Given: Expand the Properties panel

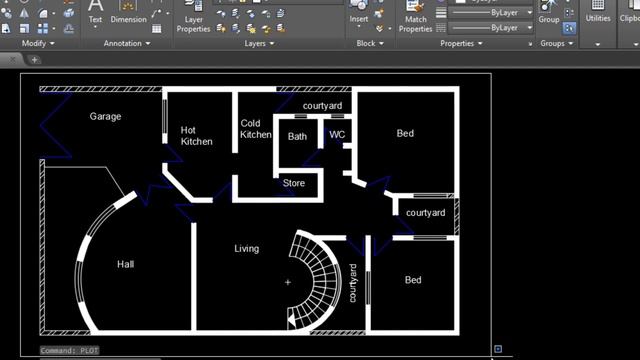Looking at the screenshot, I should 461,43.
